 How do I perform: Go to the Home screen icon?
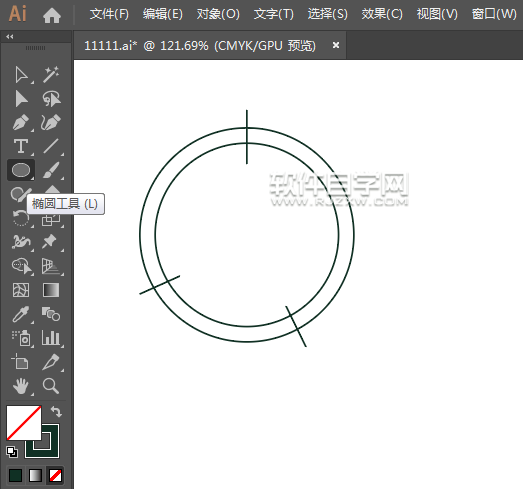point(52,15)
